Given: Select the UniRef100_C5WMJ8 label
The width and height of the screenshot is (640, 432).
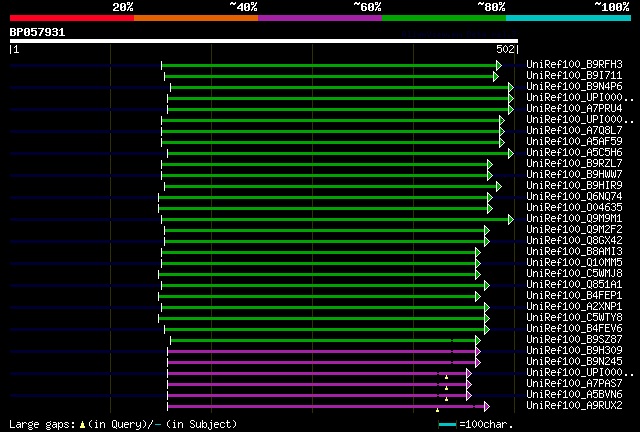Looking at the screenshot, I should coord(574,274).
